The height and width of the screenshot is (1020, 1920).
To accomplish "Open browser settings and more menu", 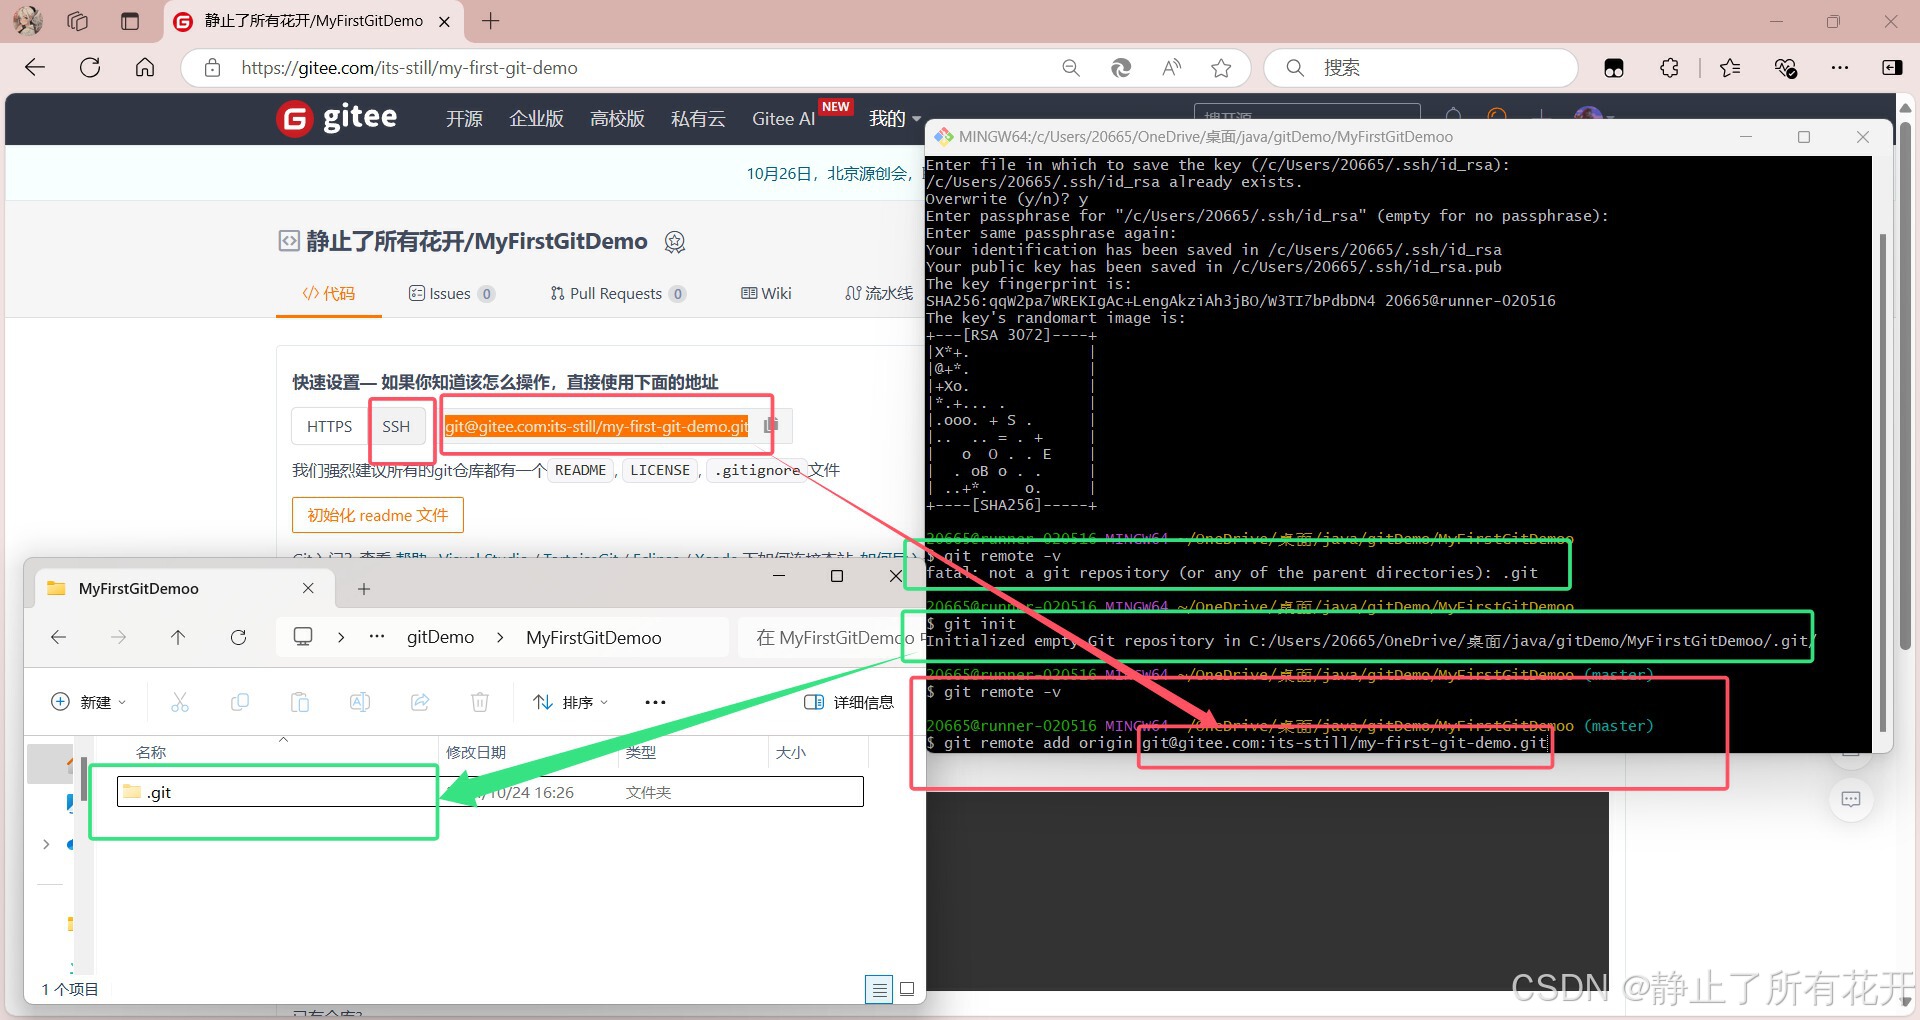I will point(1840,68).
